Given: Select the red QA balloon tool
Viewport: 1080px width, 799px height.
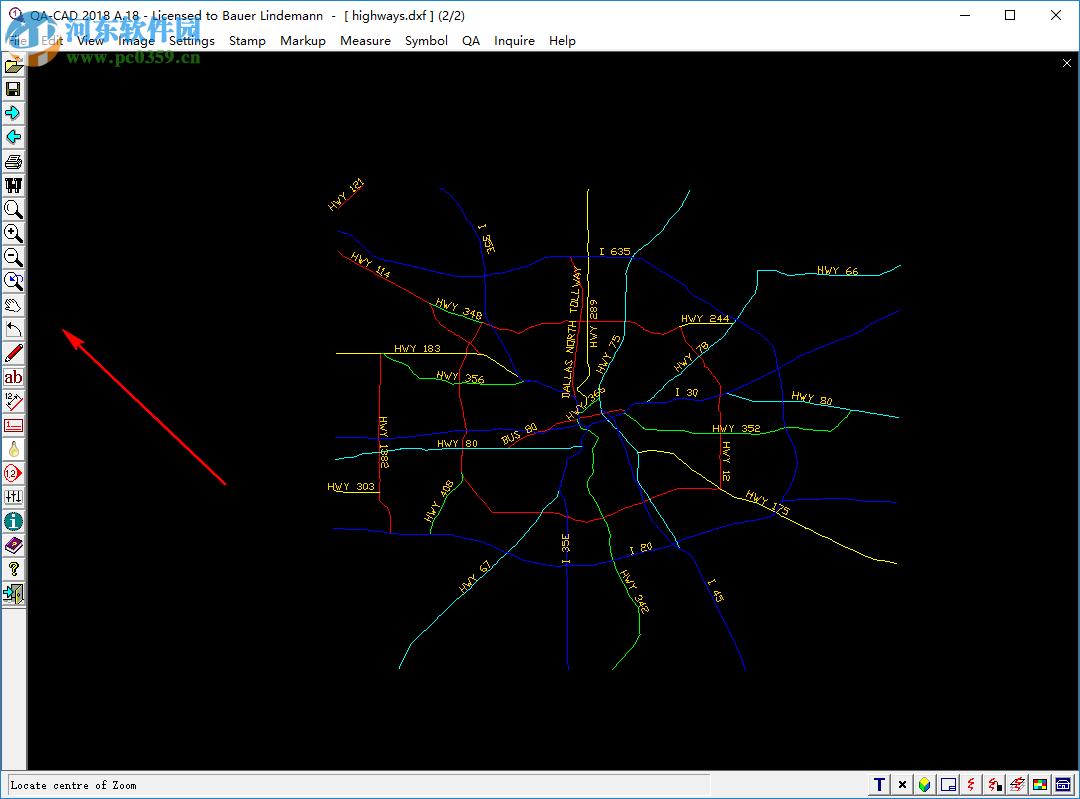Looking at the screenshot, I should [13, 473].
